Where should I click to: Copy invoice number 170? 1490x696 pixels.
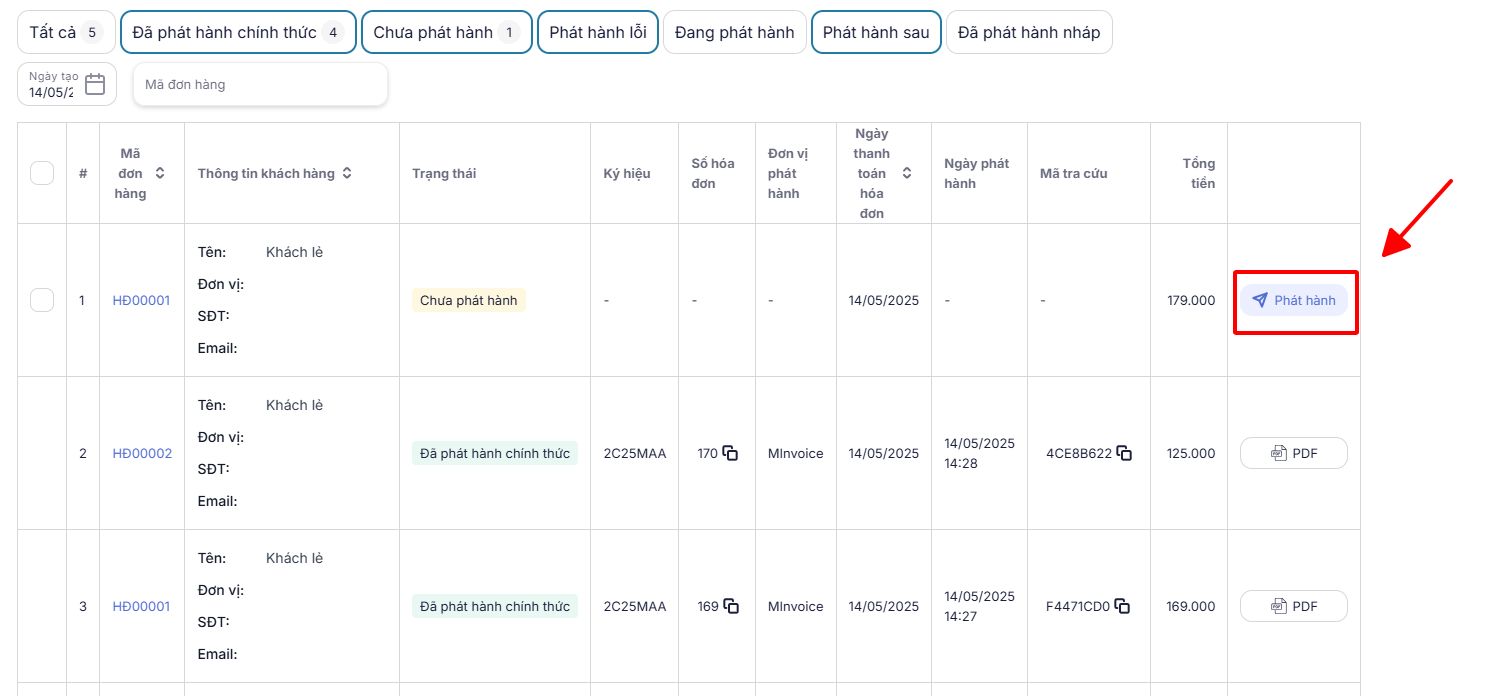pyautogui.click(x=731, y=453)
